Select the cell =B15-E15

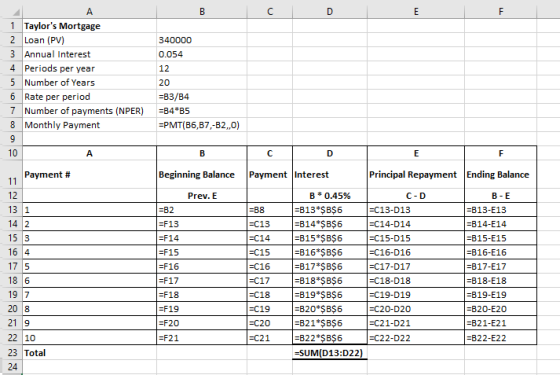(x=500, y=238)
